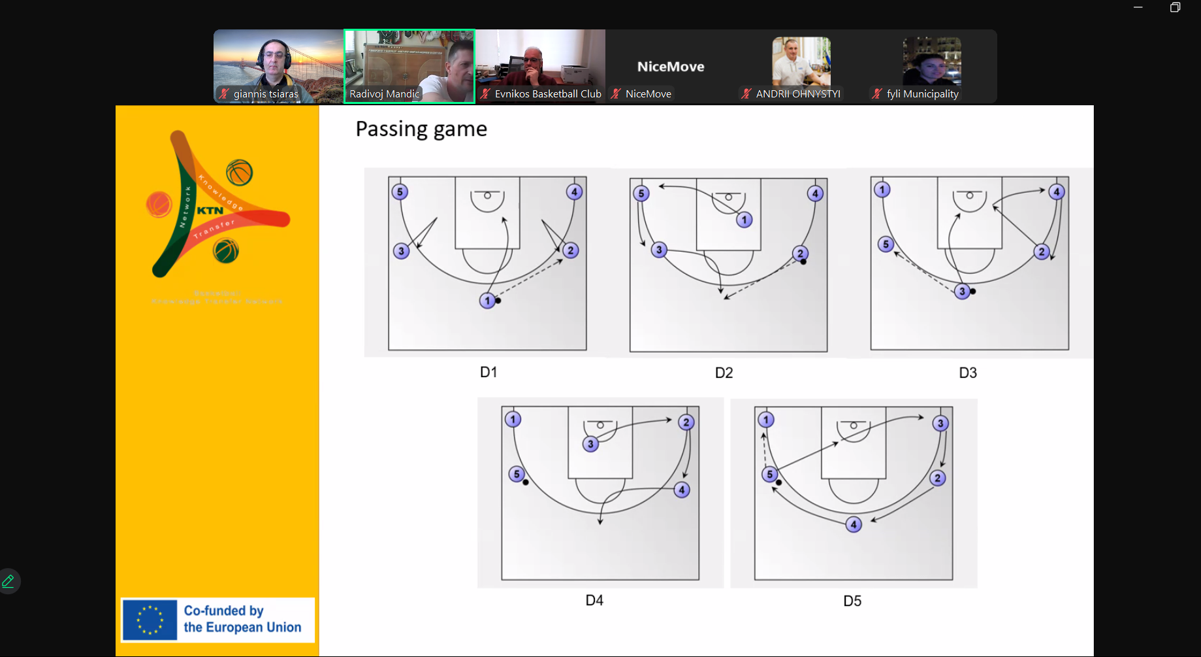Click the annotation pencil icon
The height and width of the screenshot is (657, 1201).
click(8, 581)
